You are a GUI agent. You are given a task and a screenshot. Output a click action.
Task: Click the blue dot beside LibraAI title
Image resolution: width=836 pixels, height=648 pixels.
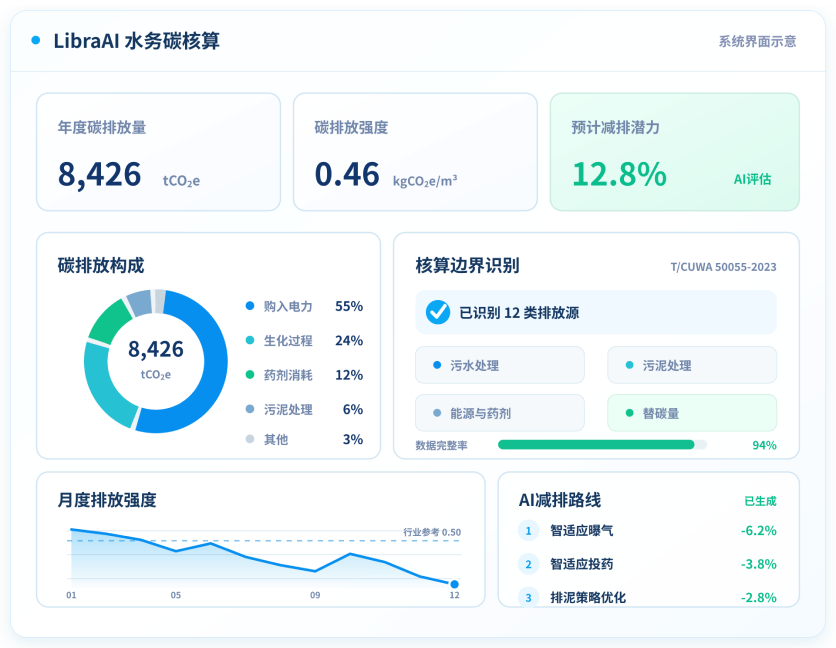pyautogui.click(x=36, y=40)
